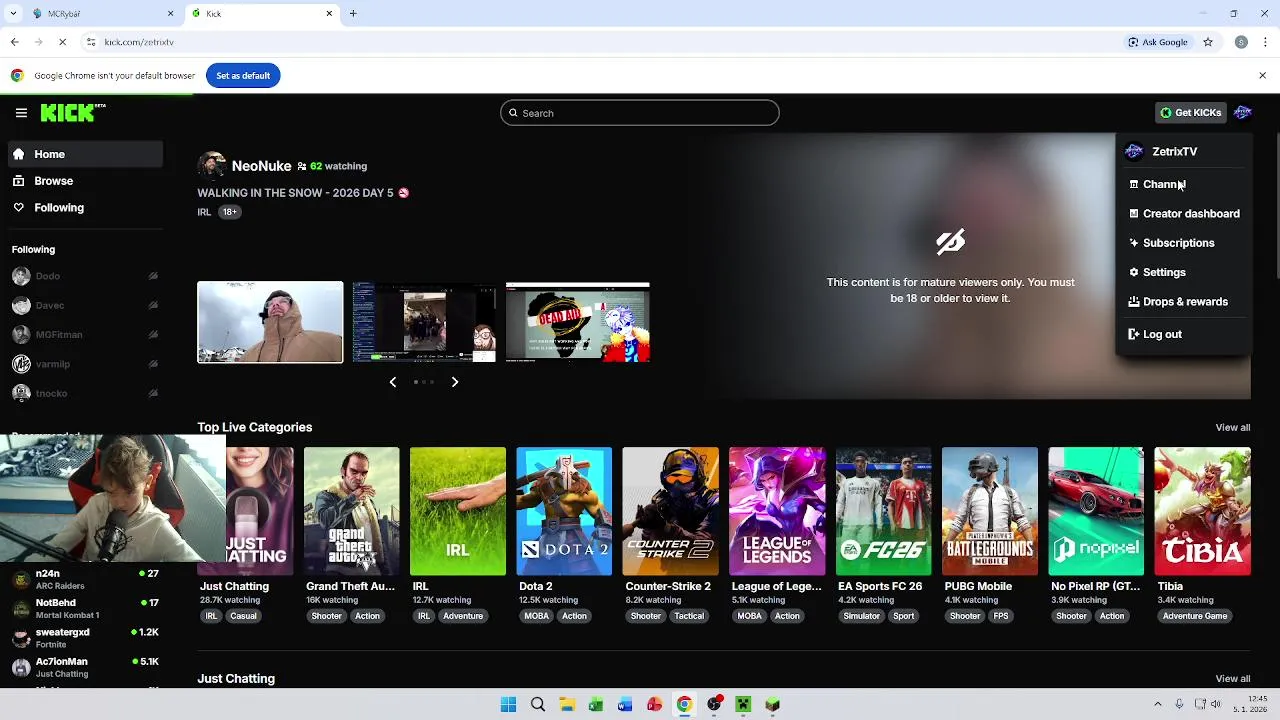Open a new browser tab
The width and height of the screenshot is (1280, 720).
click(x=353, y=14)
